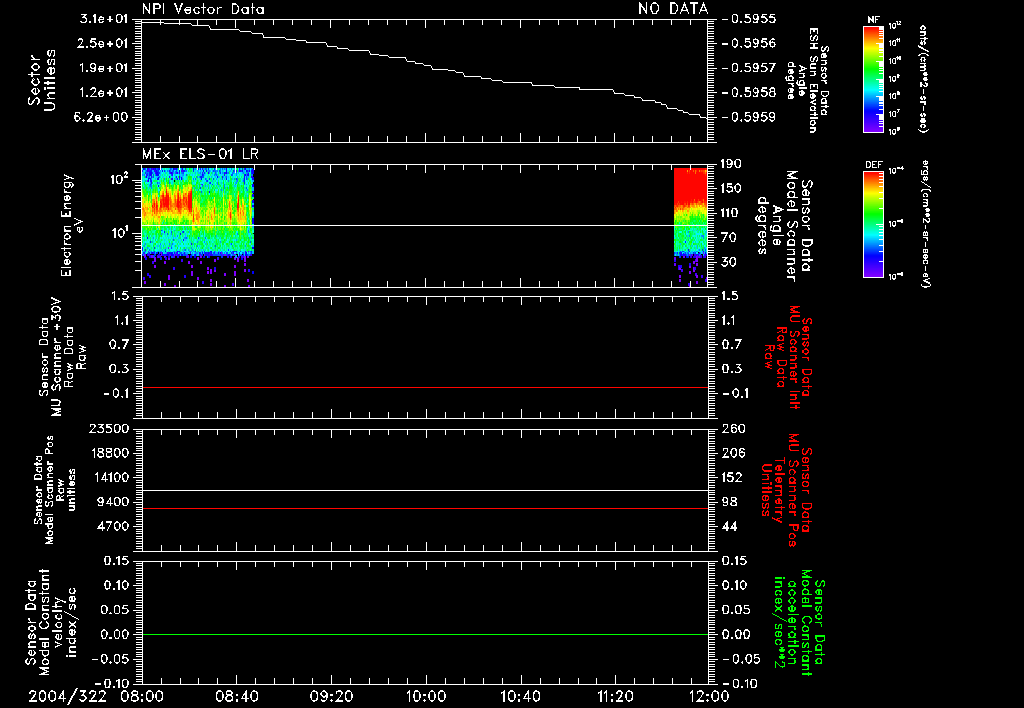Viewport: 1024px width, 708px height.
Task: Click the '206' telemetry axis value
Action: pos(733,453)
